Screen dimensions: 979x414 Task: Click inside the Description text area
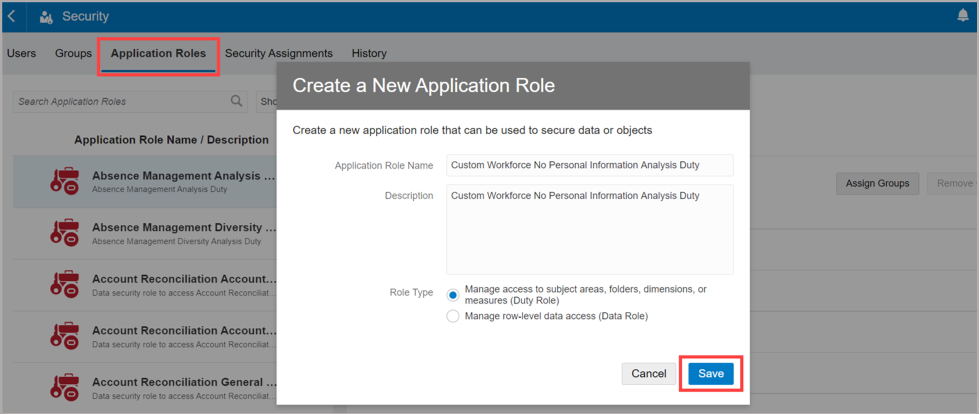589,229
